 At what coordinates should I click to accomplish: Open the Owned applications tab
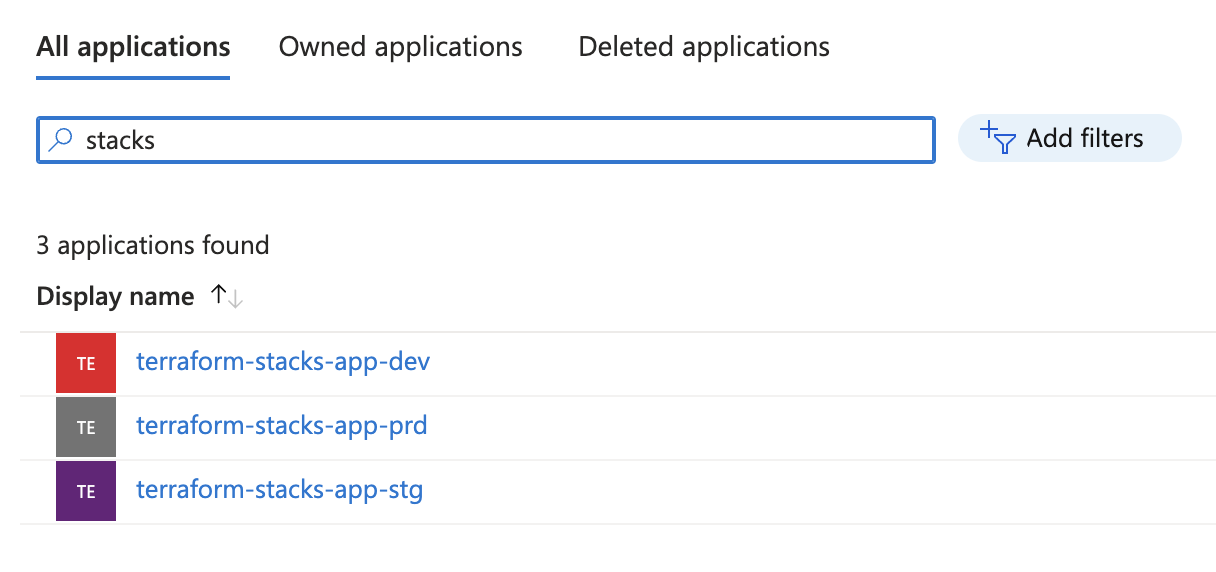(x=400, y=47)
